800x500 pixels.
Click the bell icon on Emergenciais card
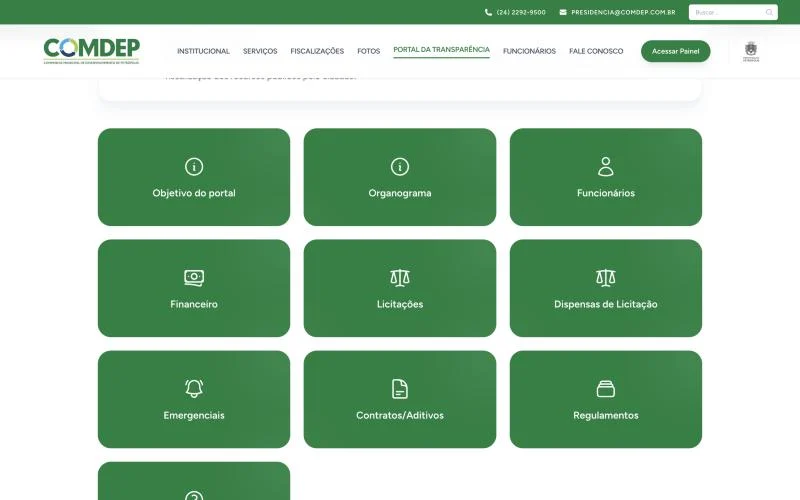pos(194,389)
